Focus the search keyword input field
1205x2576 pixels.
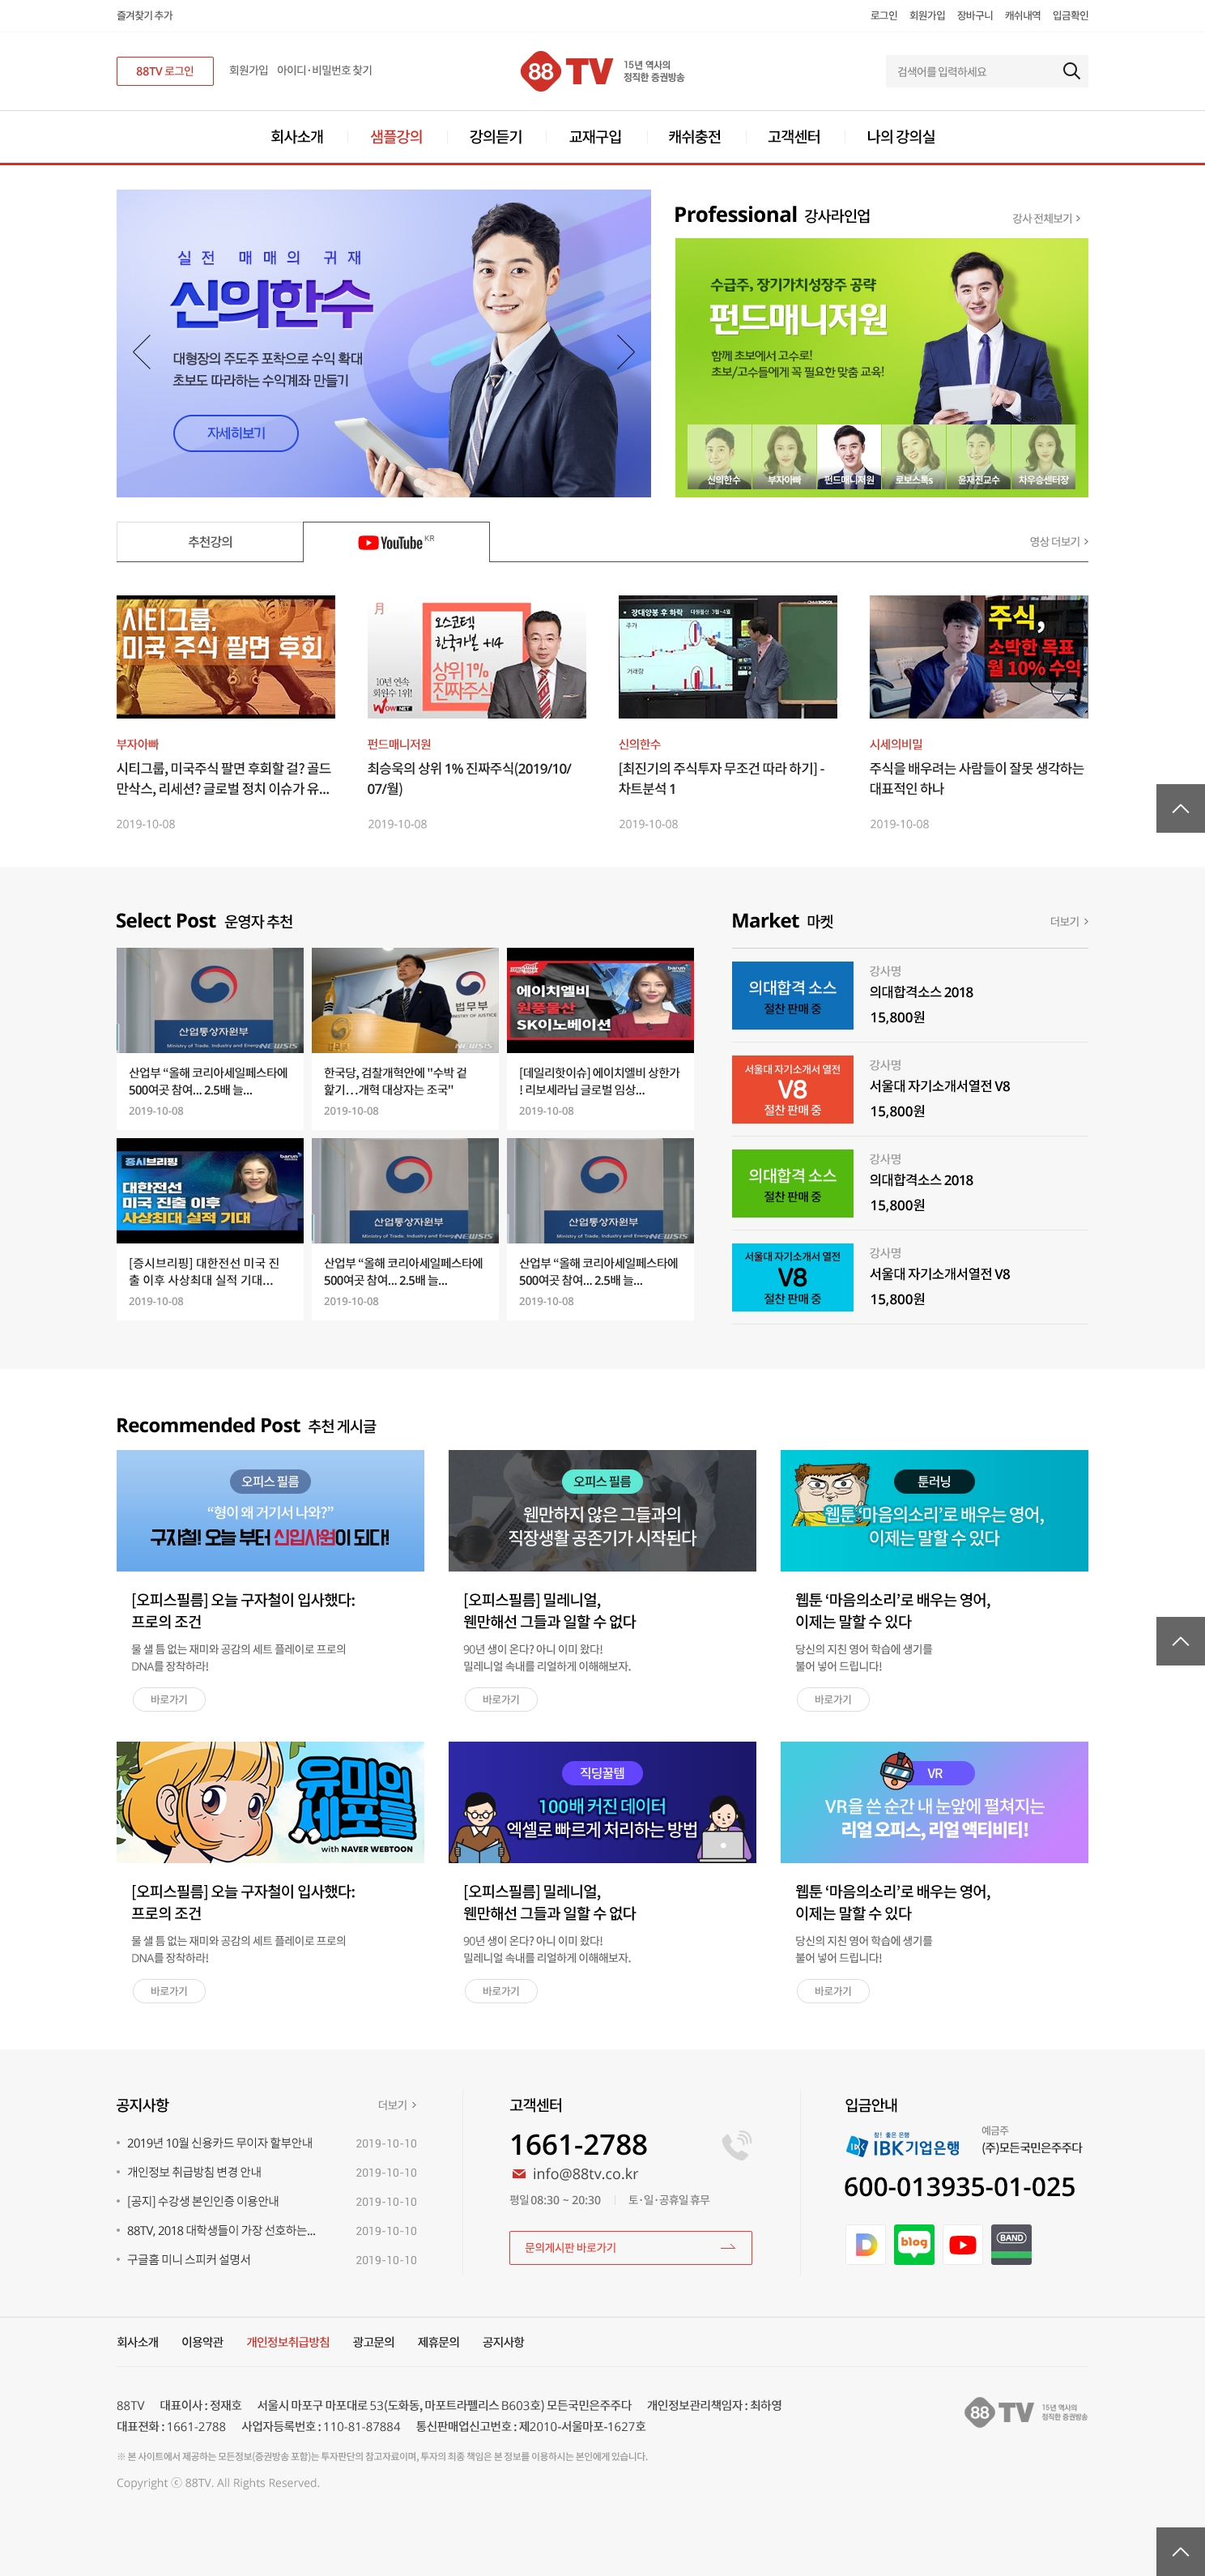pos(970,71)
